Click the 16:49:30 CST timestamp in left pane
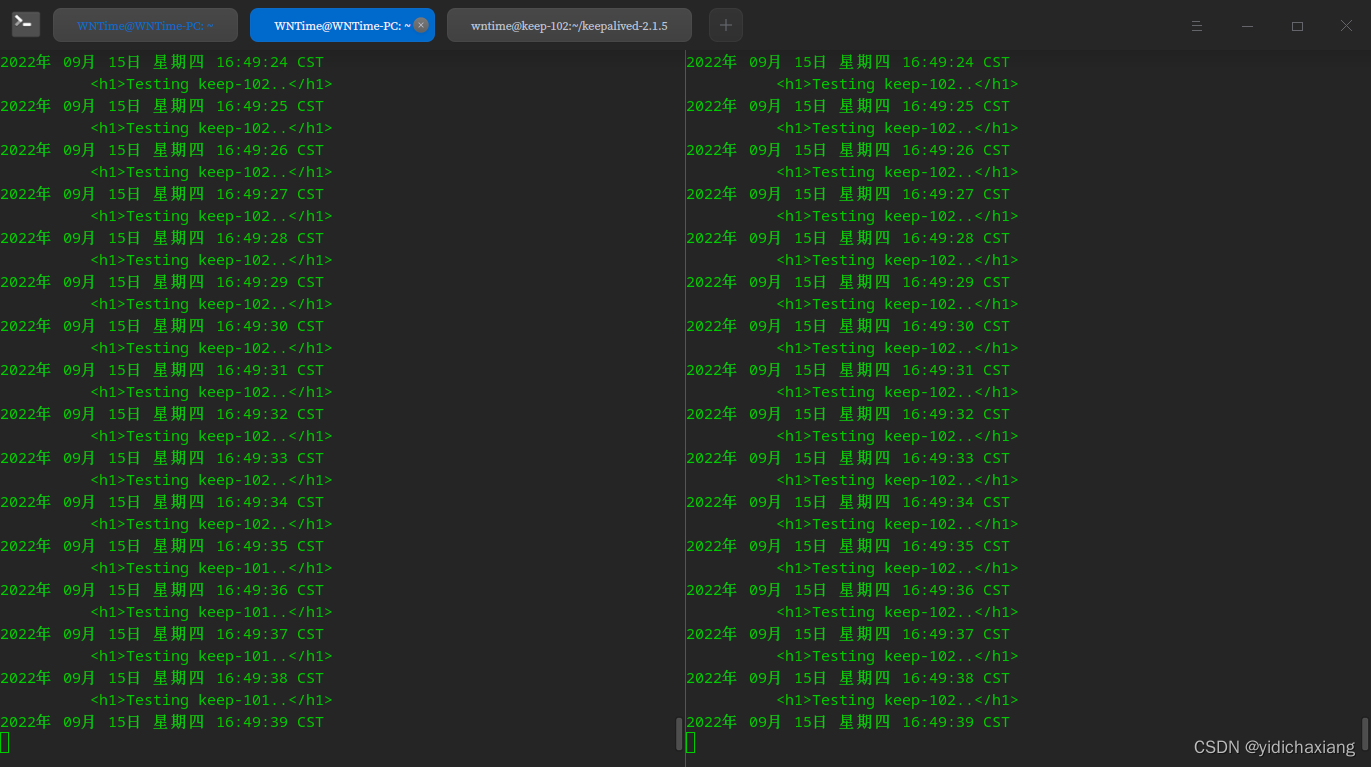This screenshot has width=1371, height=767. (270, 326)
